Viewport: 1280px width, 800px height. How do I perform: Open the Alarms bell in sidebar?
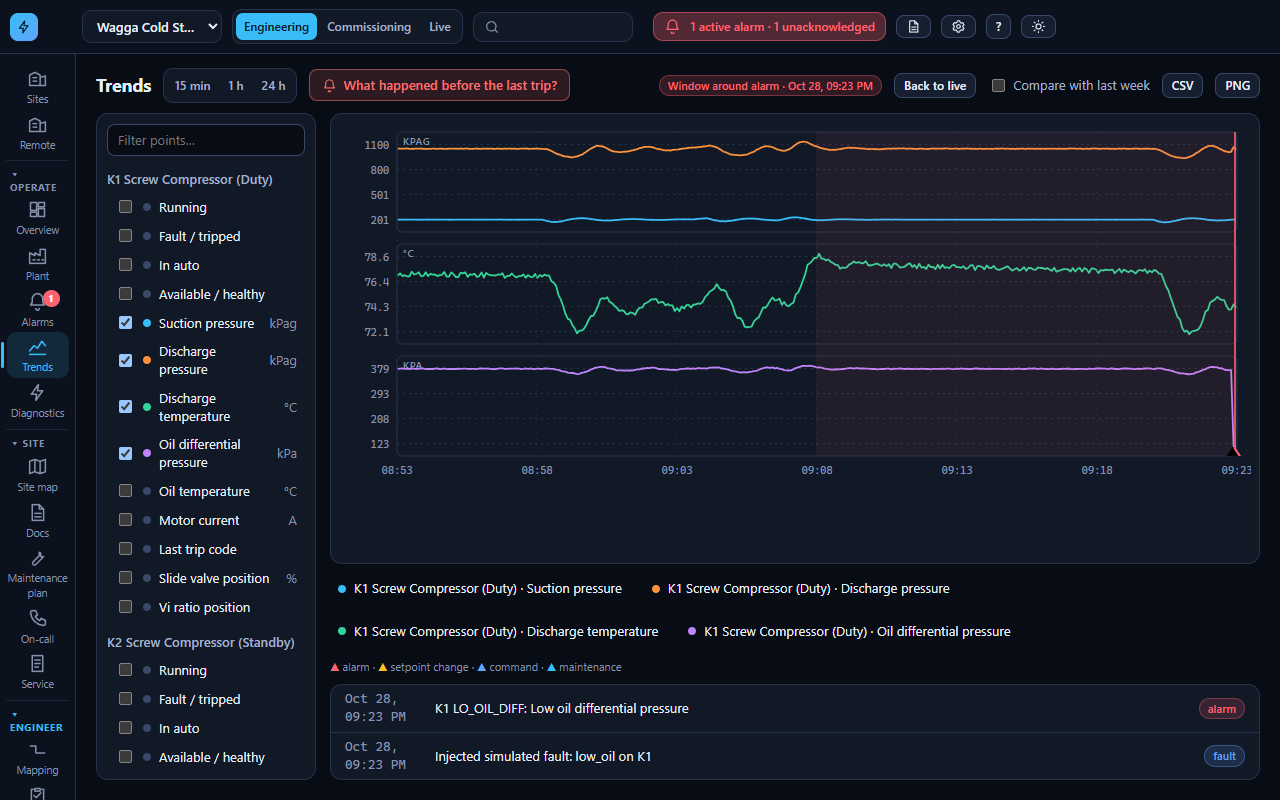pos(37,310)
